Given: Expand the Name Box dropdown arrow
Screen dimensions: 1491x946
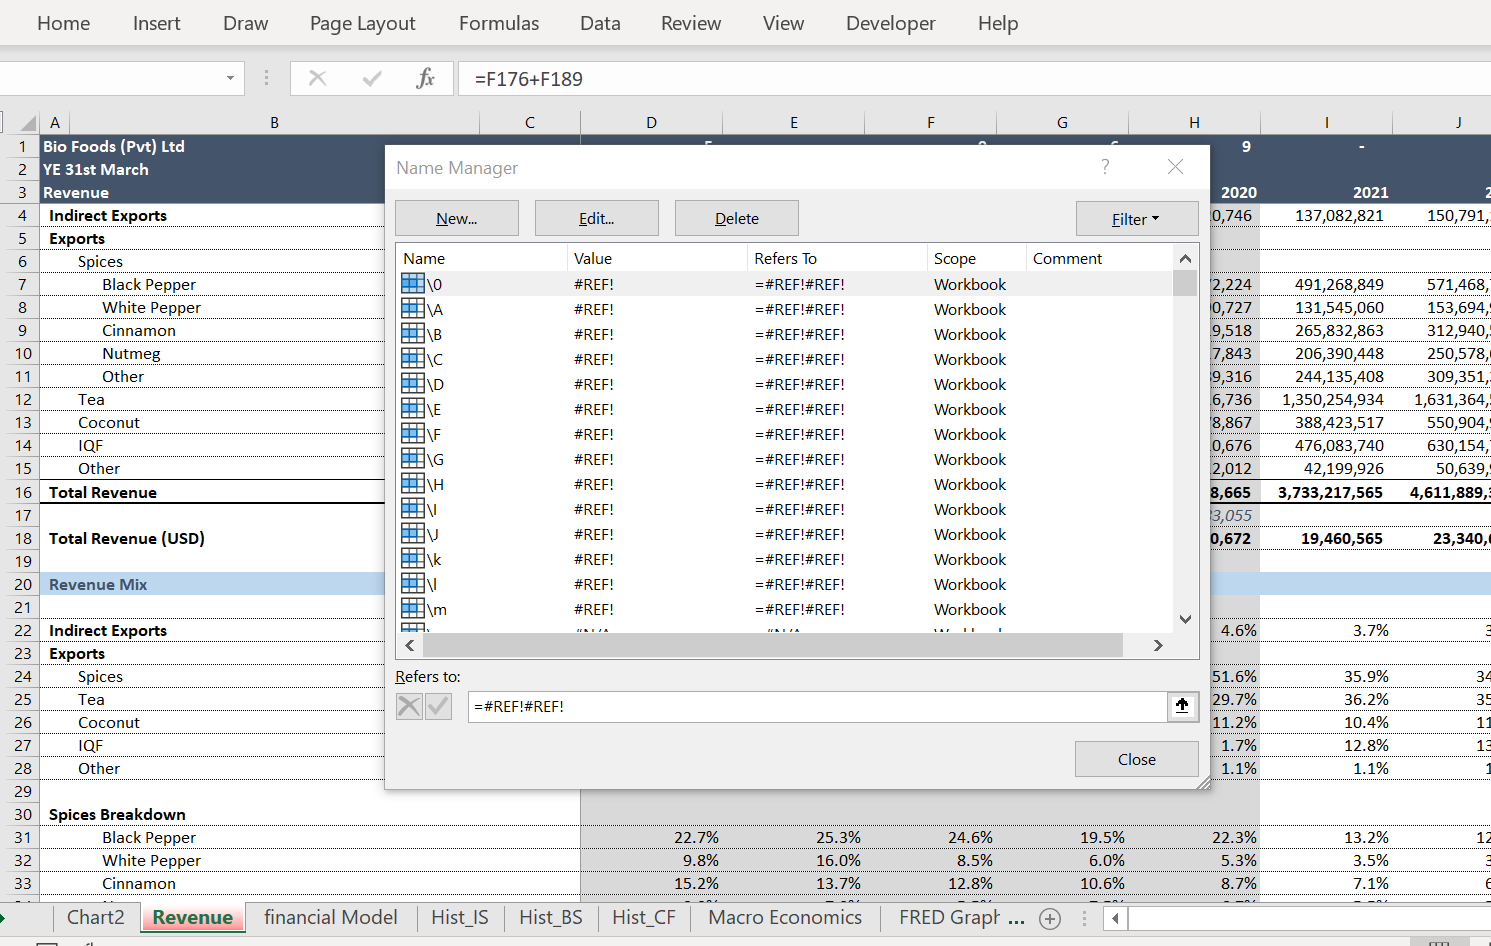Looking at the screenshot, I should (230, 78).
